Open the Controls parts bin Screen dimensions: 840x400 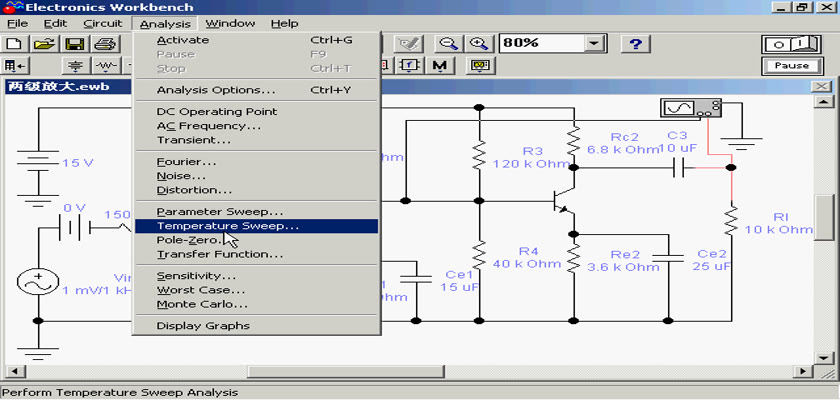click(410, 66)
